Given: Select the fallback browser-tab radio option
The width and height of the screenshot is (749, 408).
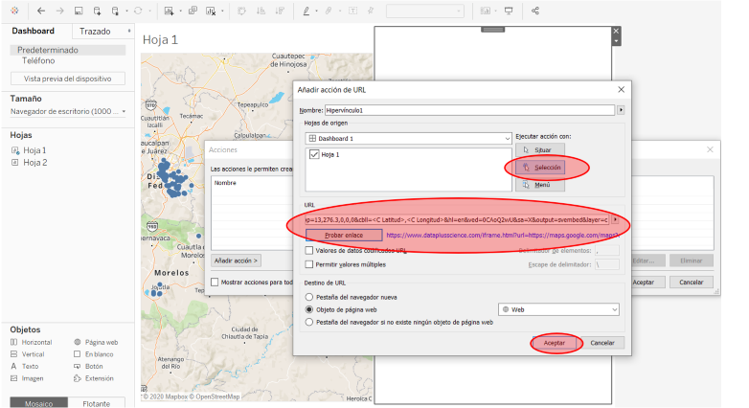Looking at the screenshot, I should [309, 322].
